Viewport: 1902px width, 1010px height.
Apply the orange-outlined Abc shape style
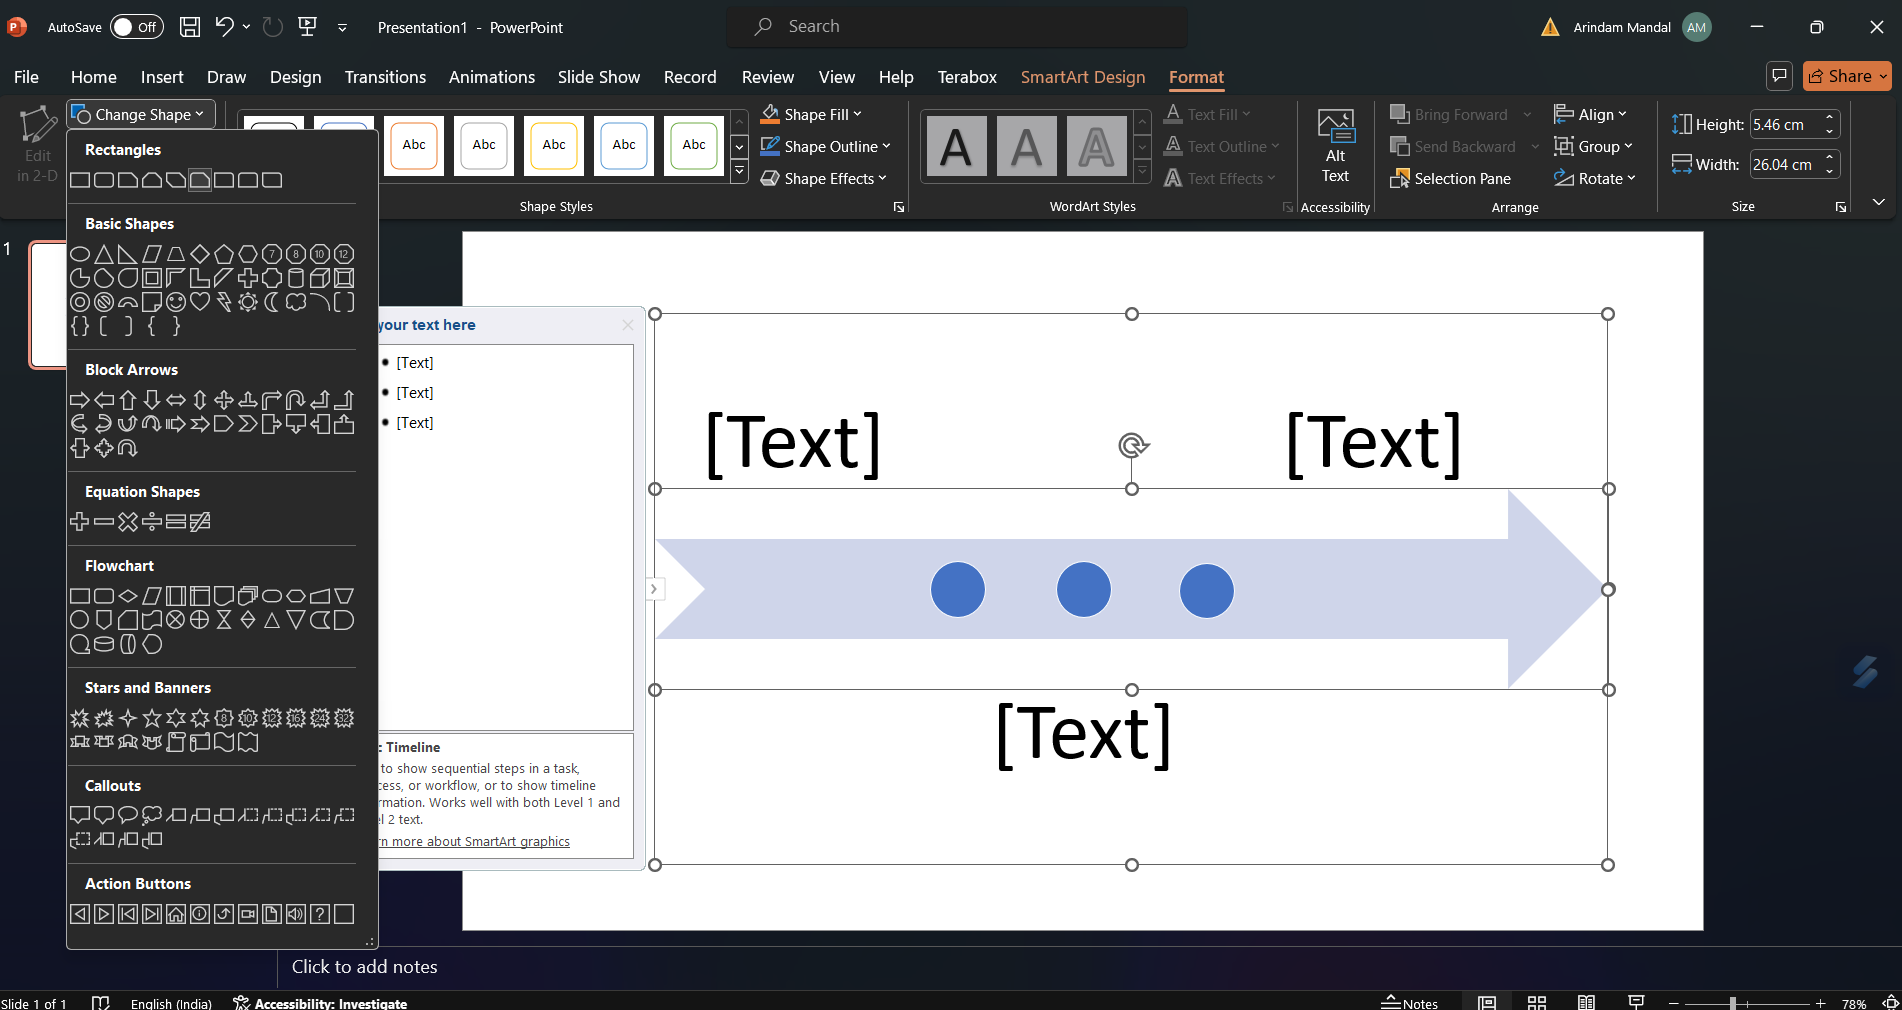tap(414, 145)
